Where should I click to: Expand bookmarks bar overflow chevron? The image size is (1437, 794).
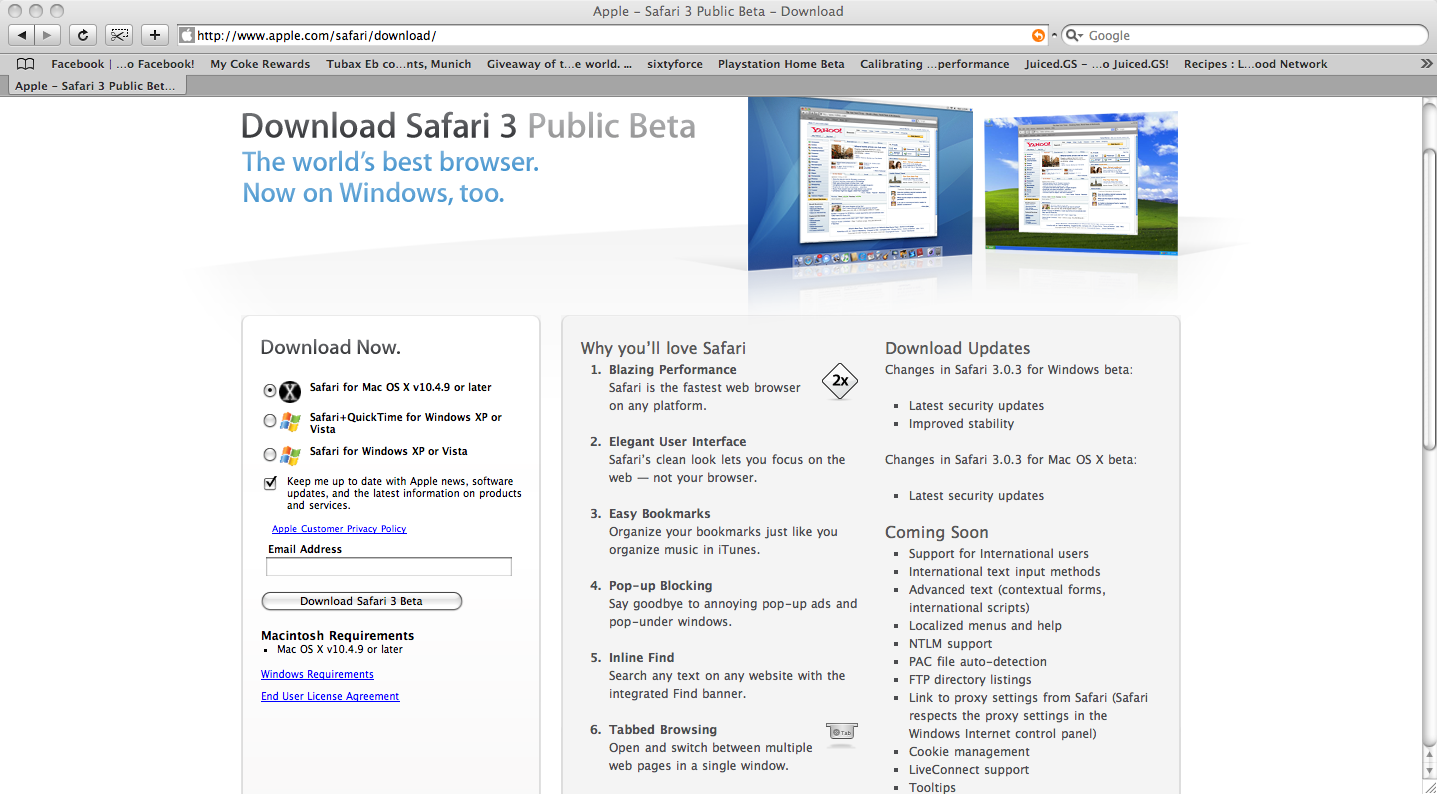point(1426,63)
